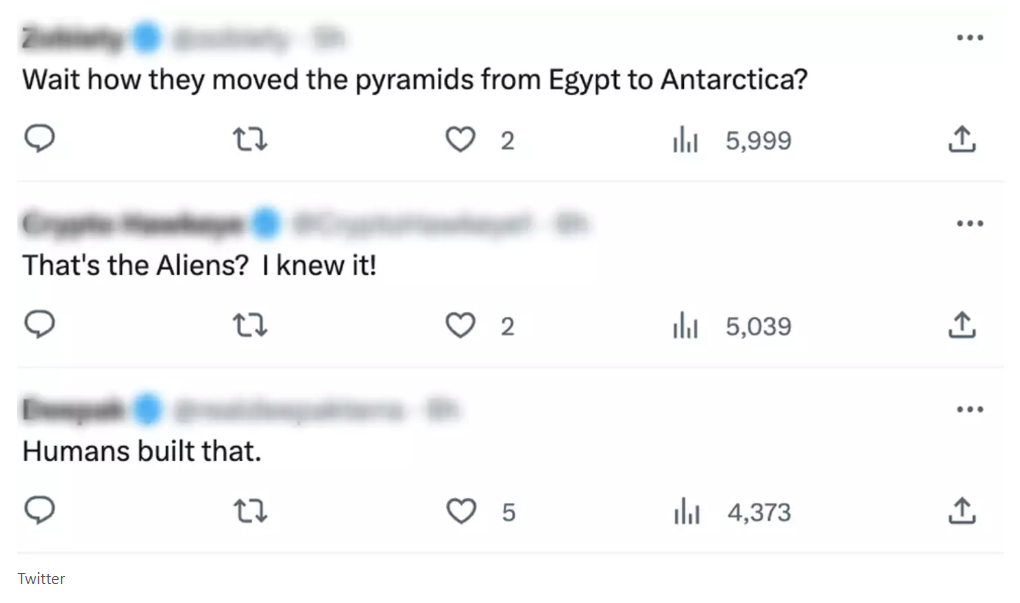Share the pyramids Antarctica tweet
The image size is (1020, 603).
961,140
